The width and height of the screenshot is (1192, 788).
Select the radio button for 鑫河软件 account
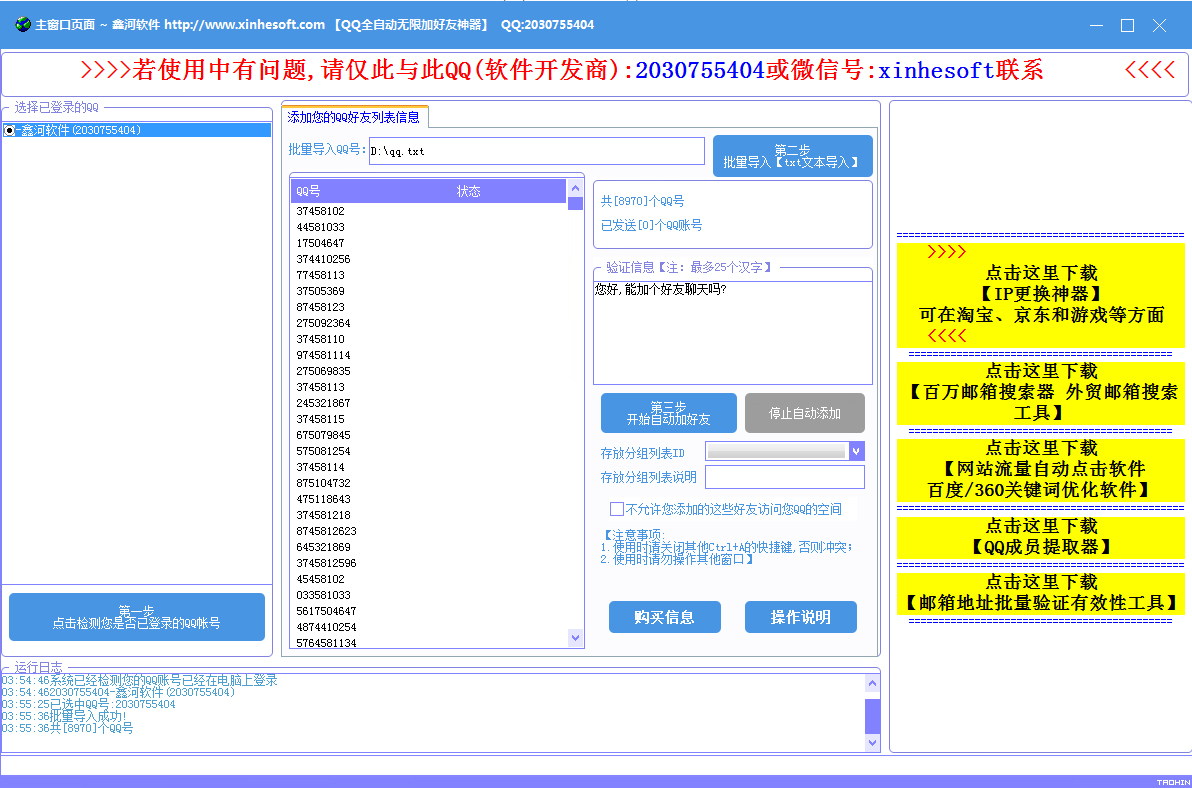[9, 131]
